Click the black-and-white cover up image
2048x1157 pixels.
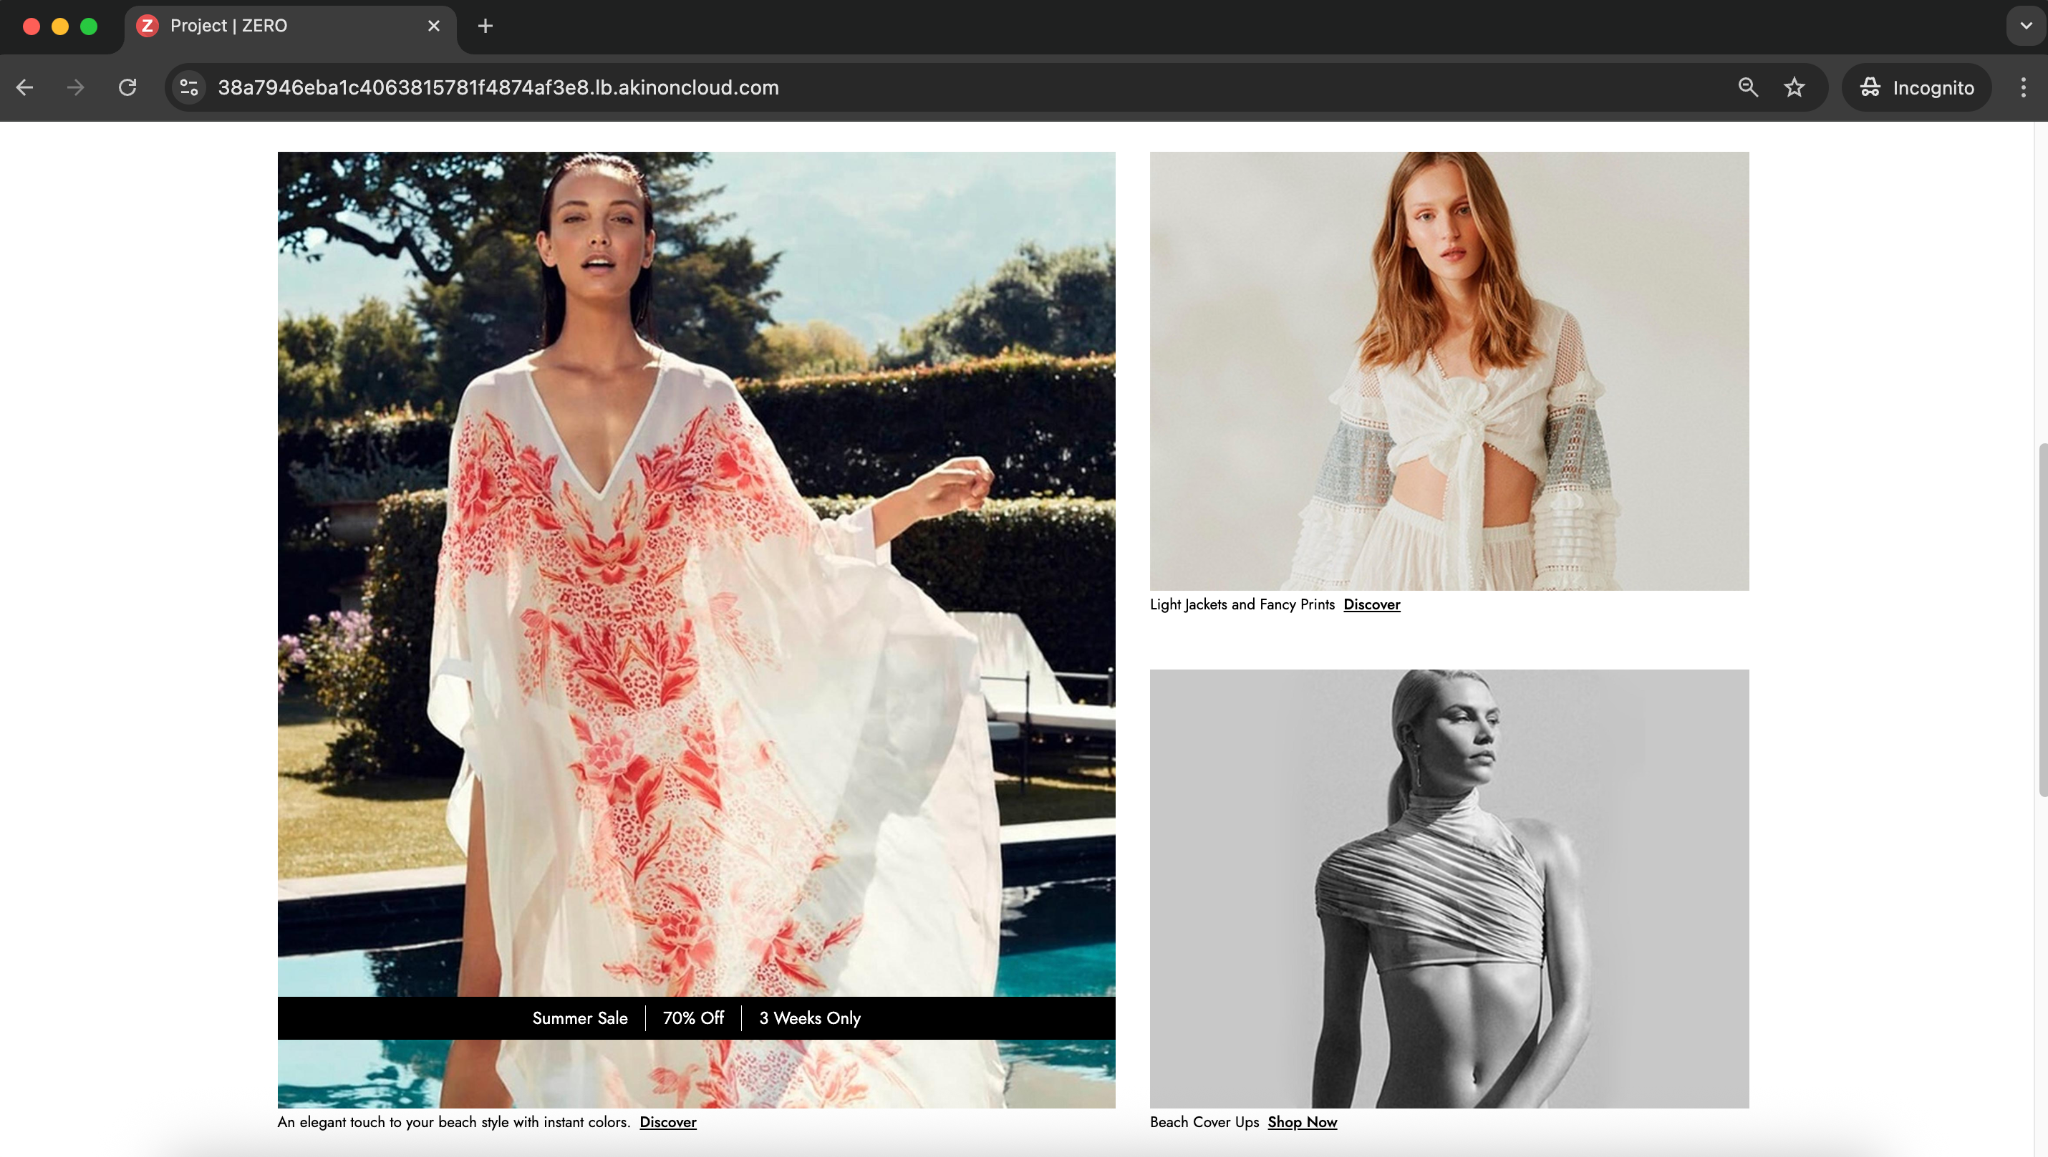tap(1449, 888)
